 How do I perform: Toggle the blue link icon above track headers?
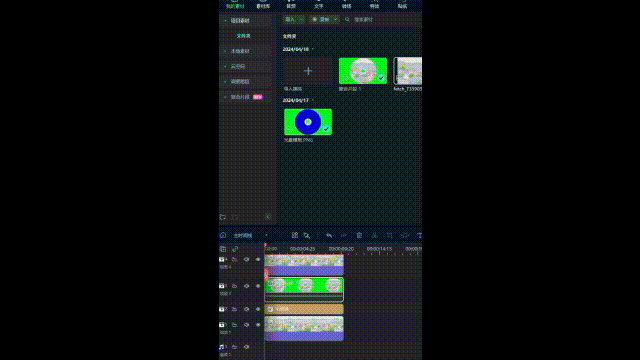tap(235, 249)
